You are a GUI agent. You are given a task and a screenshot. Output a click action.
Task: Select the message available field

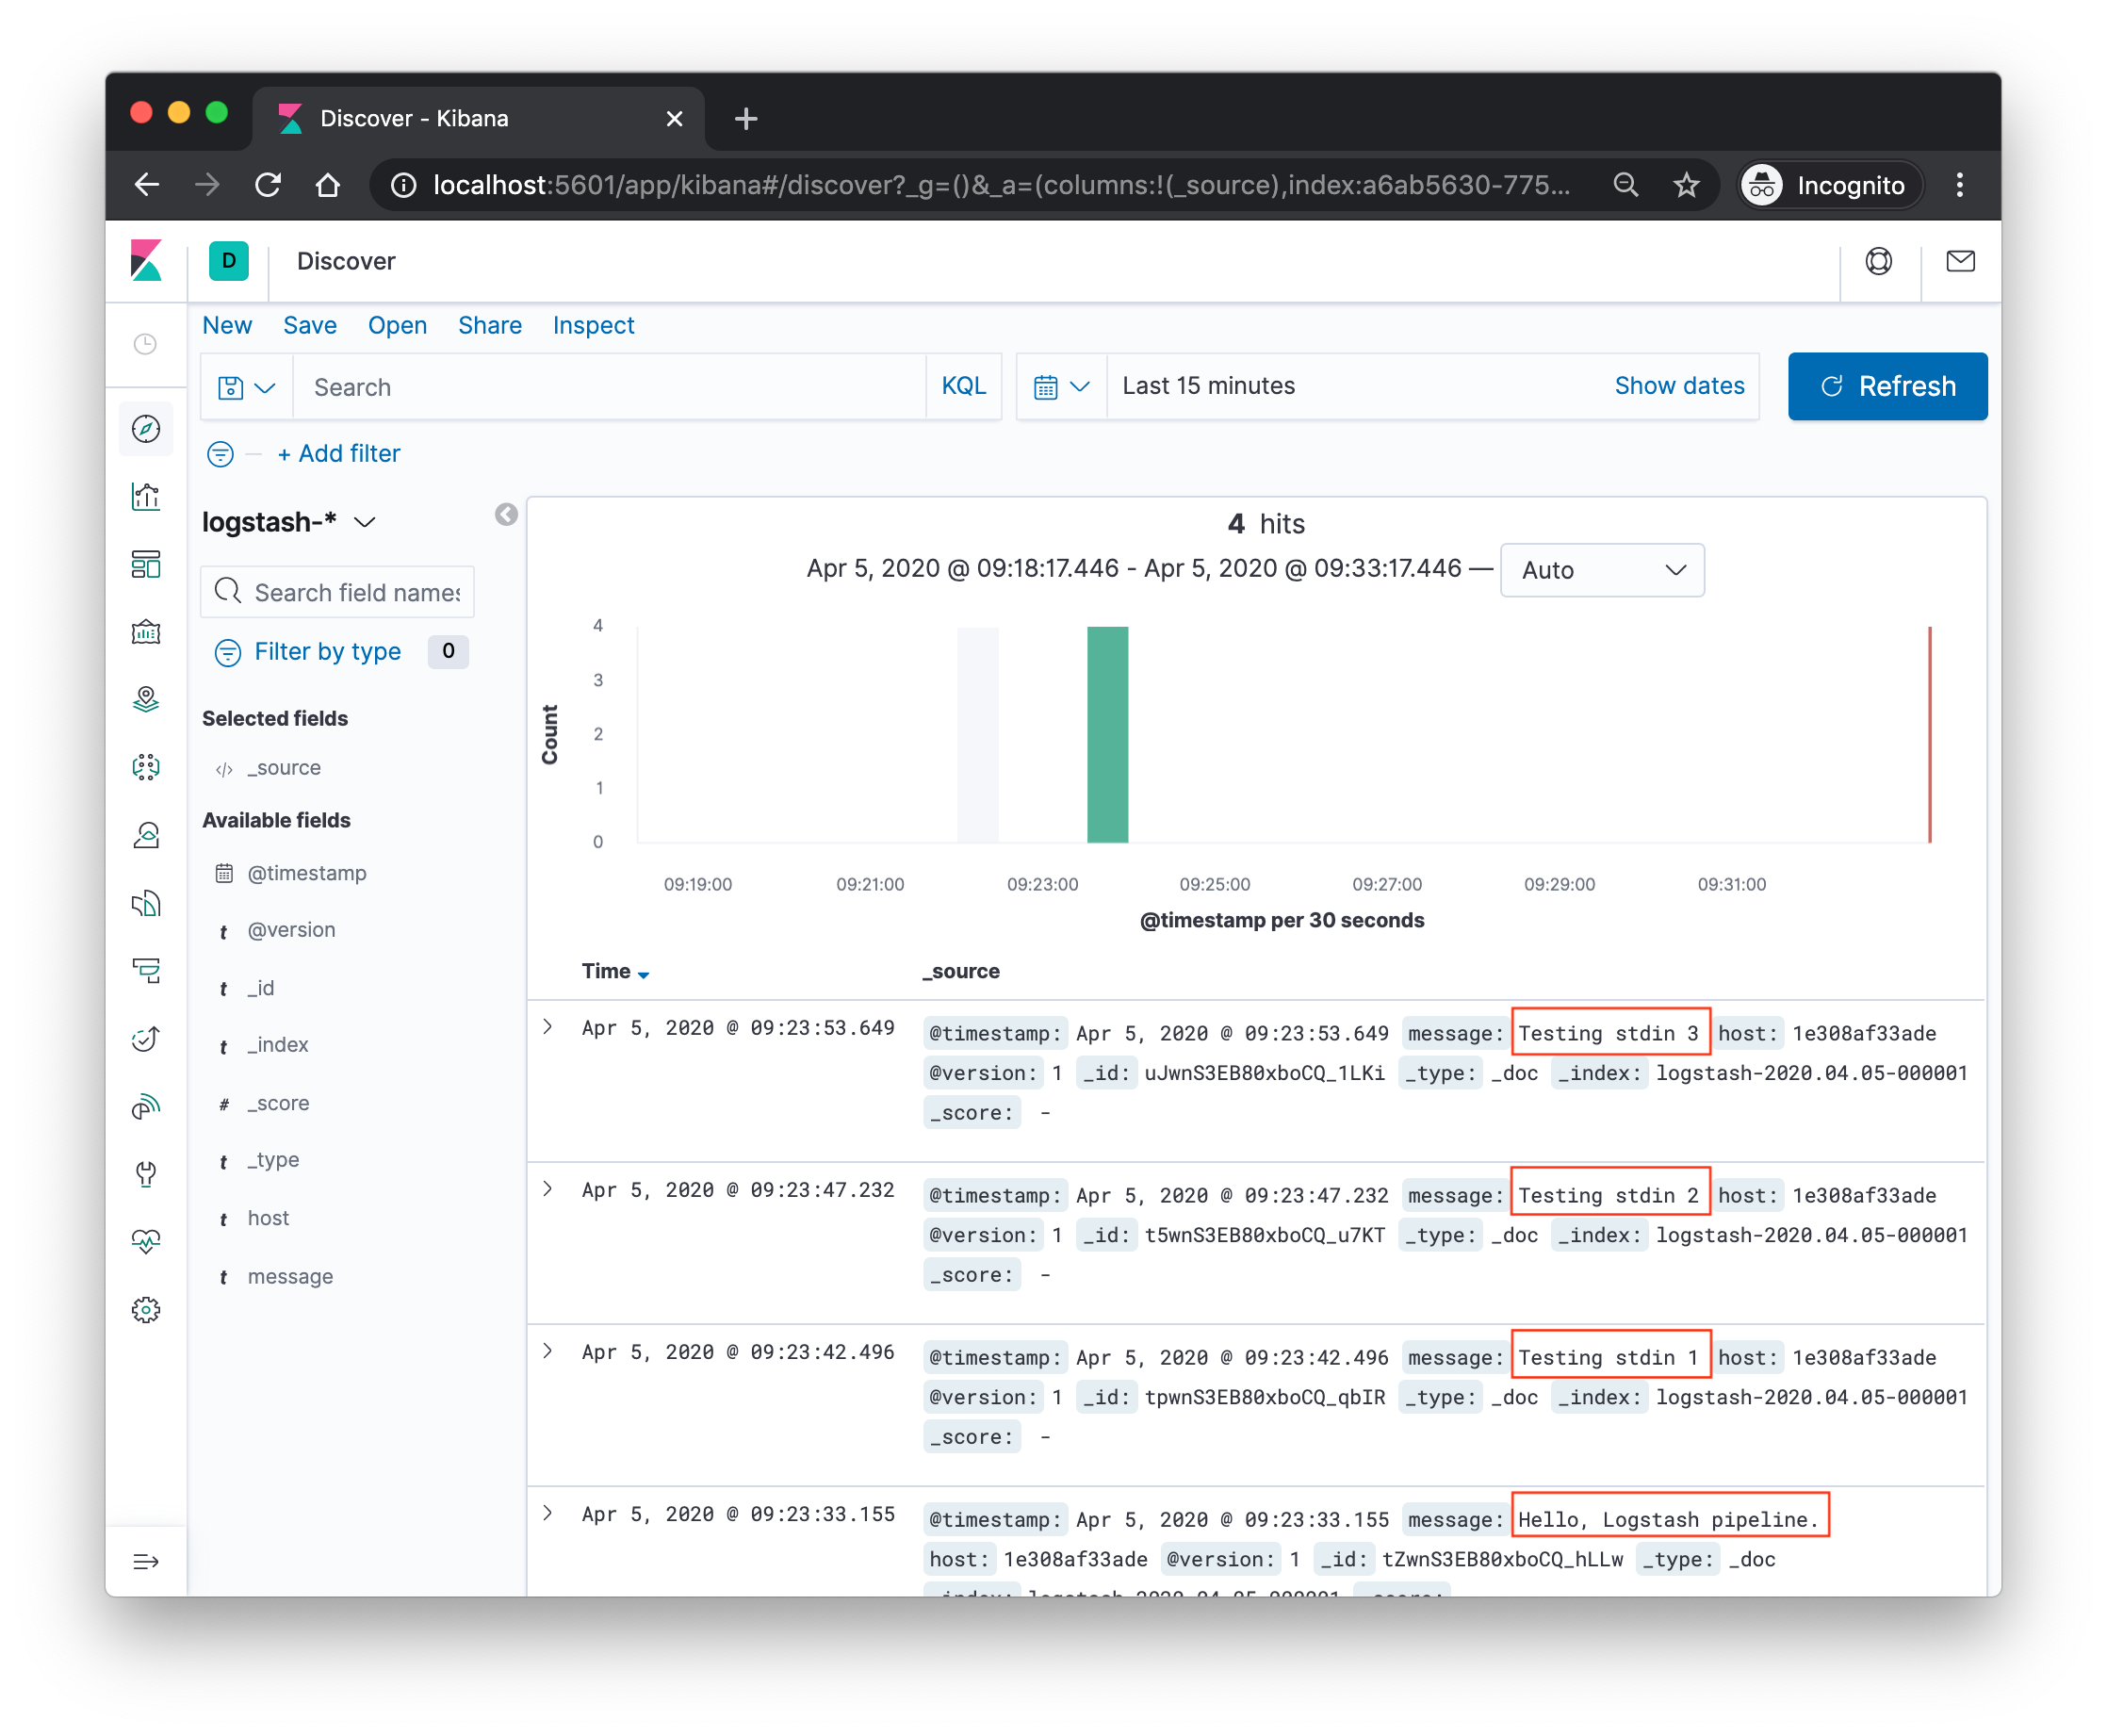pos(290,1277)
